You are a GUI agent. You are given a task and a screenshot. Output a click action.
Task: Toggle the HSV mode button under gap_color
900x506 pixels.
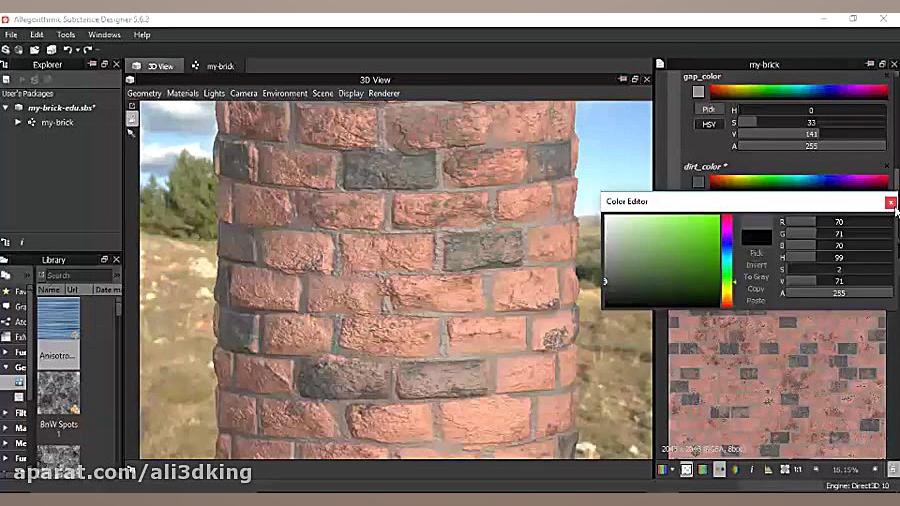click(709, 124)
